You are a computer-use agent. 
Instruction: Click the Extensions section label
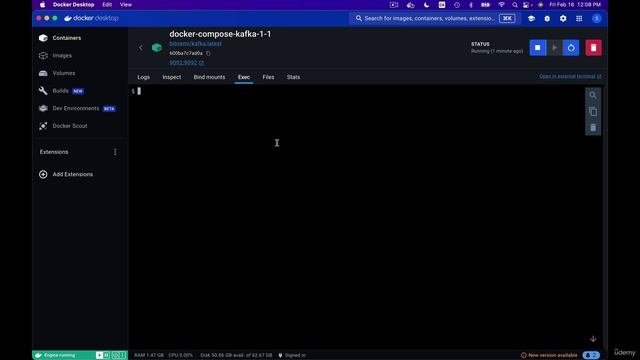pos(54,152)
